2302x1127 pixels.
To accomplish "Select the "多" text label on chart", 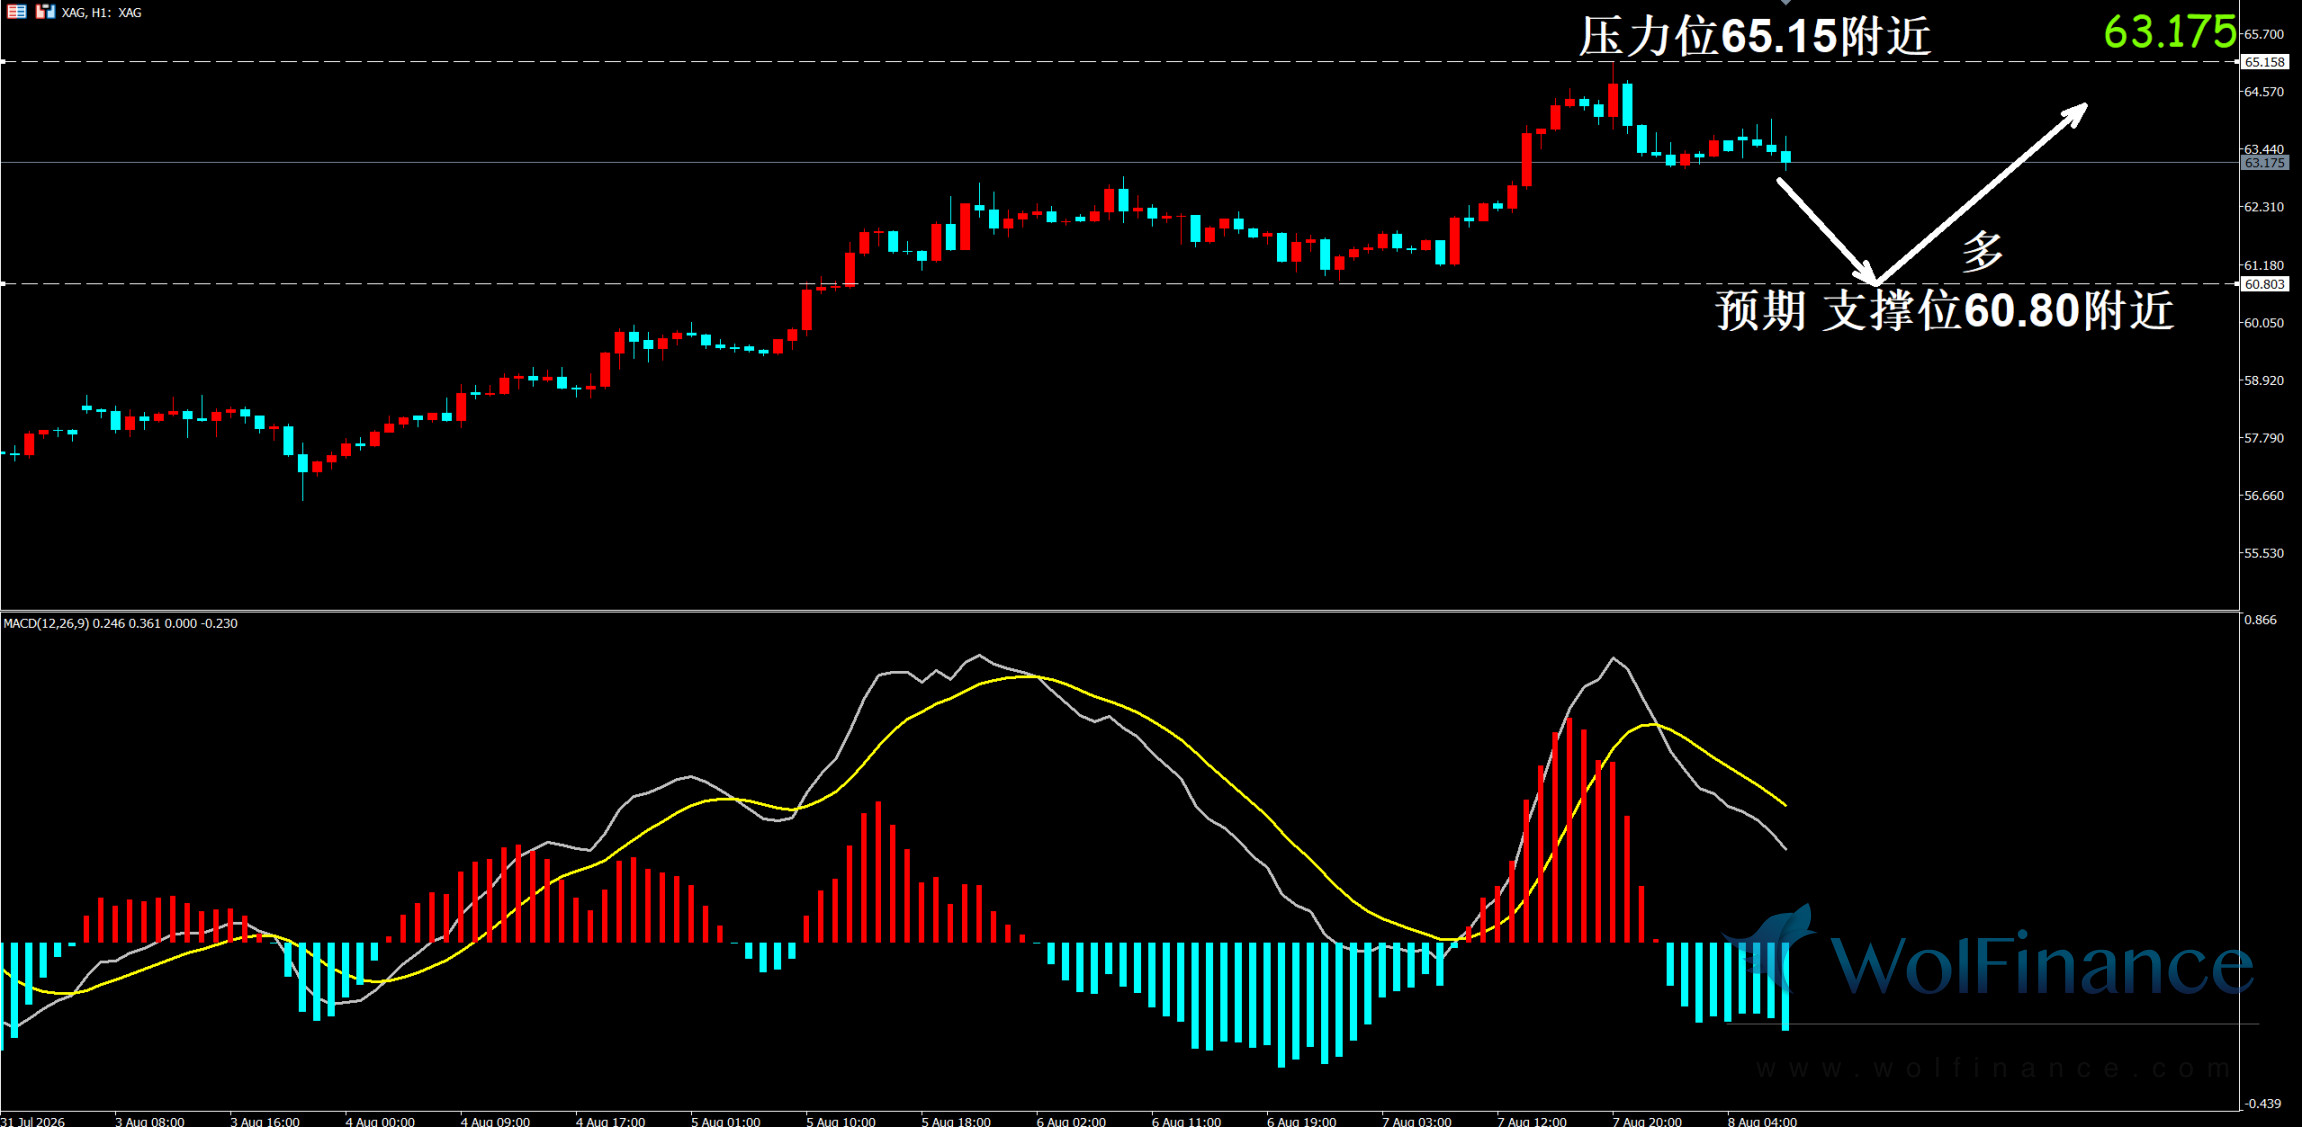I will pos(1982,251).
